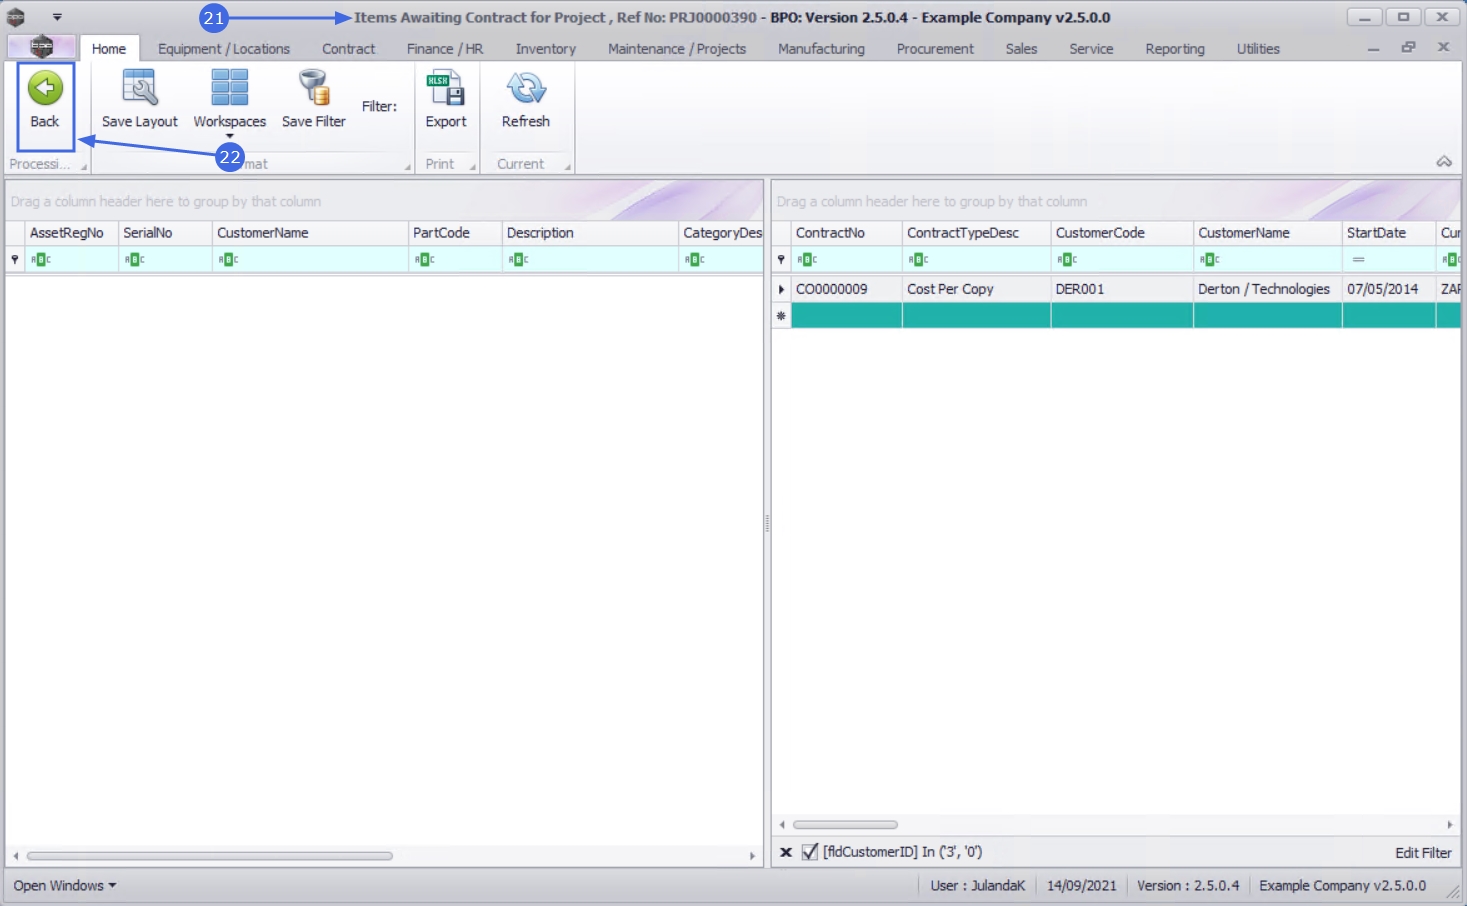Image resolution: width=1467 pixels, height=906 pixels.
Task: Click the Cost Per Copy cell
Action: 977,289
